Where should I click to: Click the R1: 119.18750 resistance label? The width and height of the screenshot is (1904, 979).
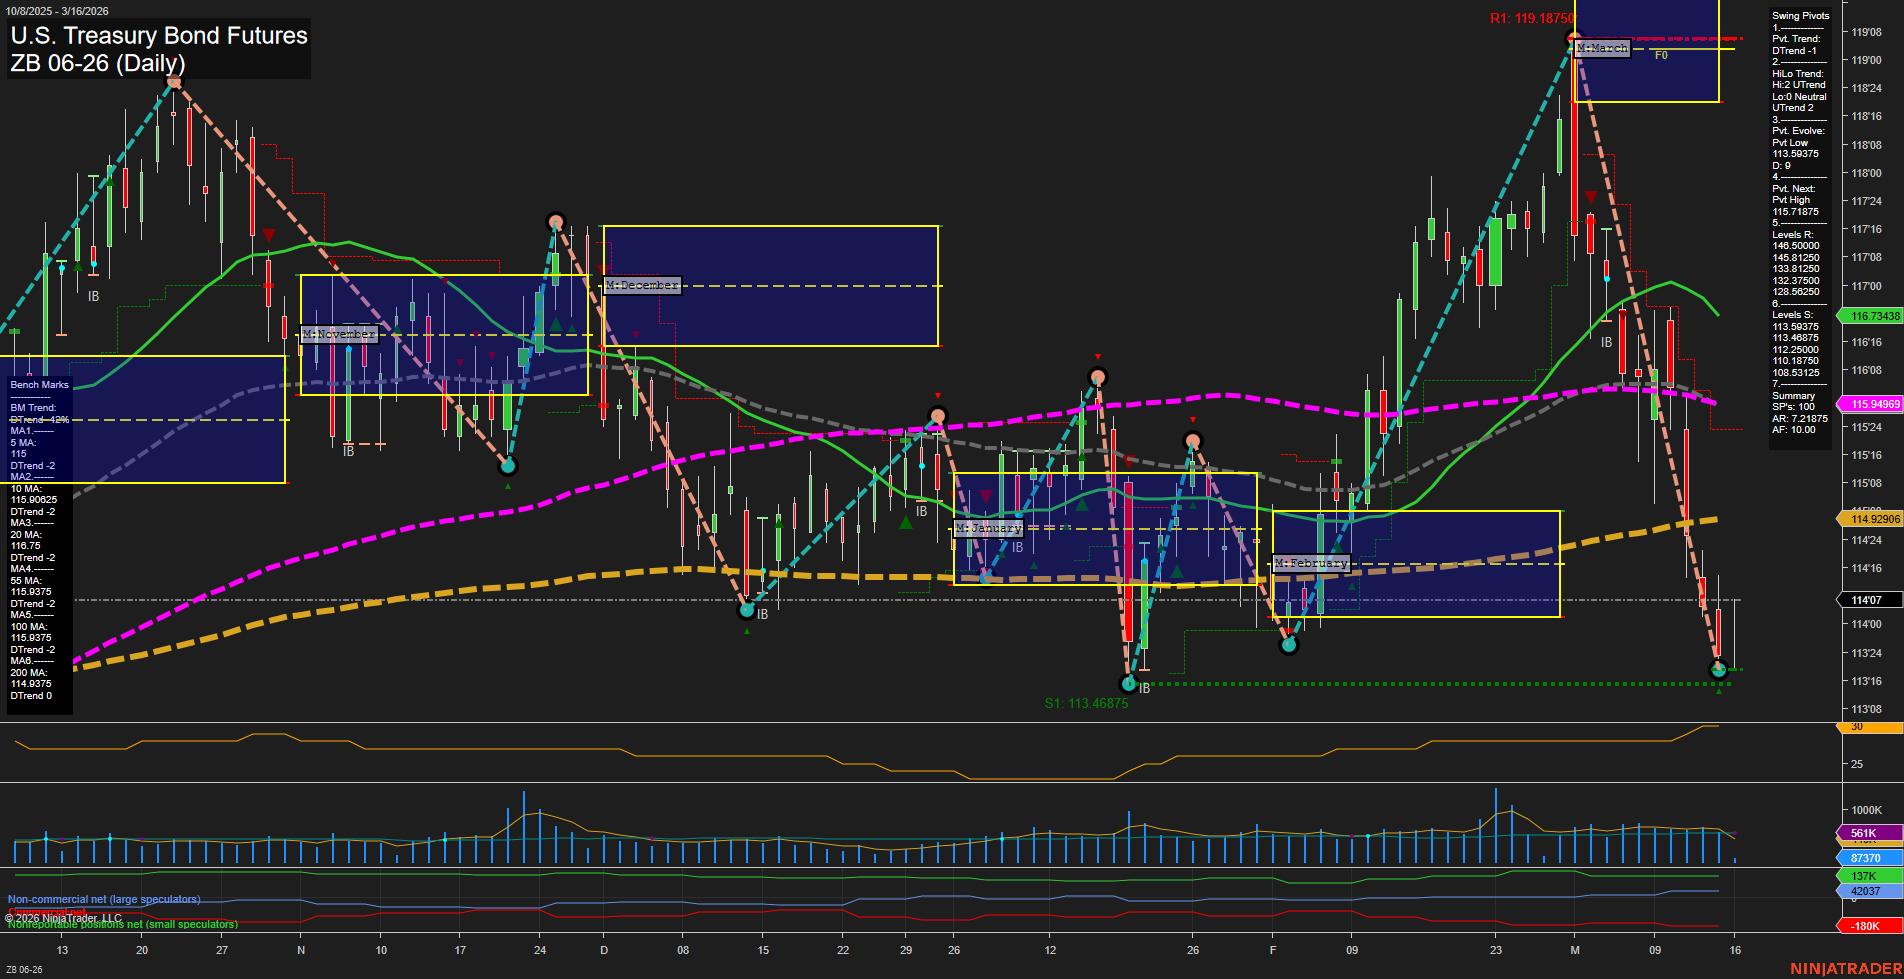1531,19
